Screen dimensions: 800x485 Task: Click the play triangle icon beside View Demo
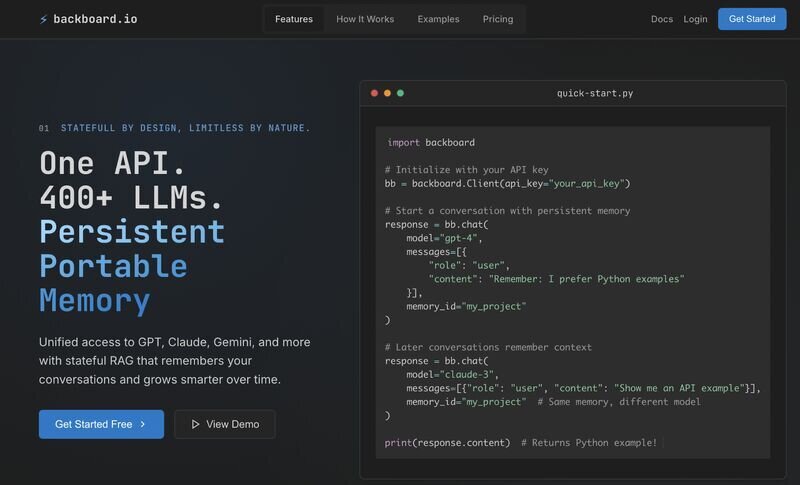click(x=195, y=424)
